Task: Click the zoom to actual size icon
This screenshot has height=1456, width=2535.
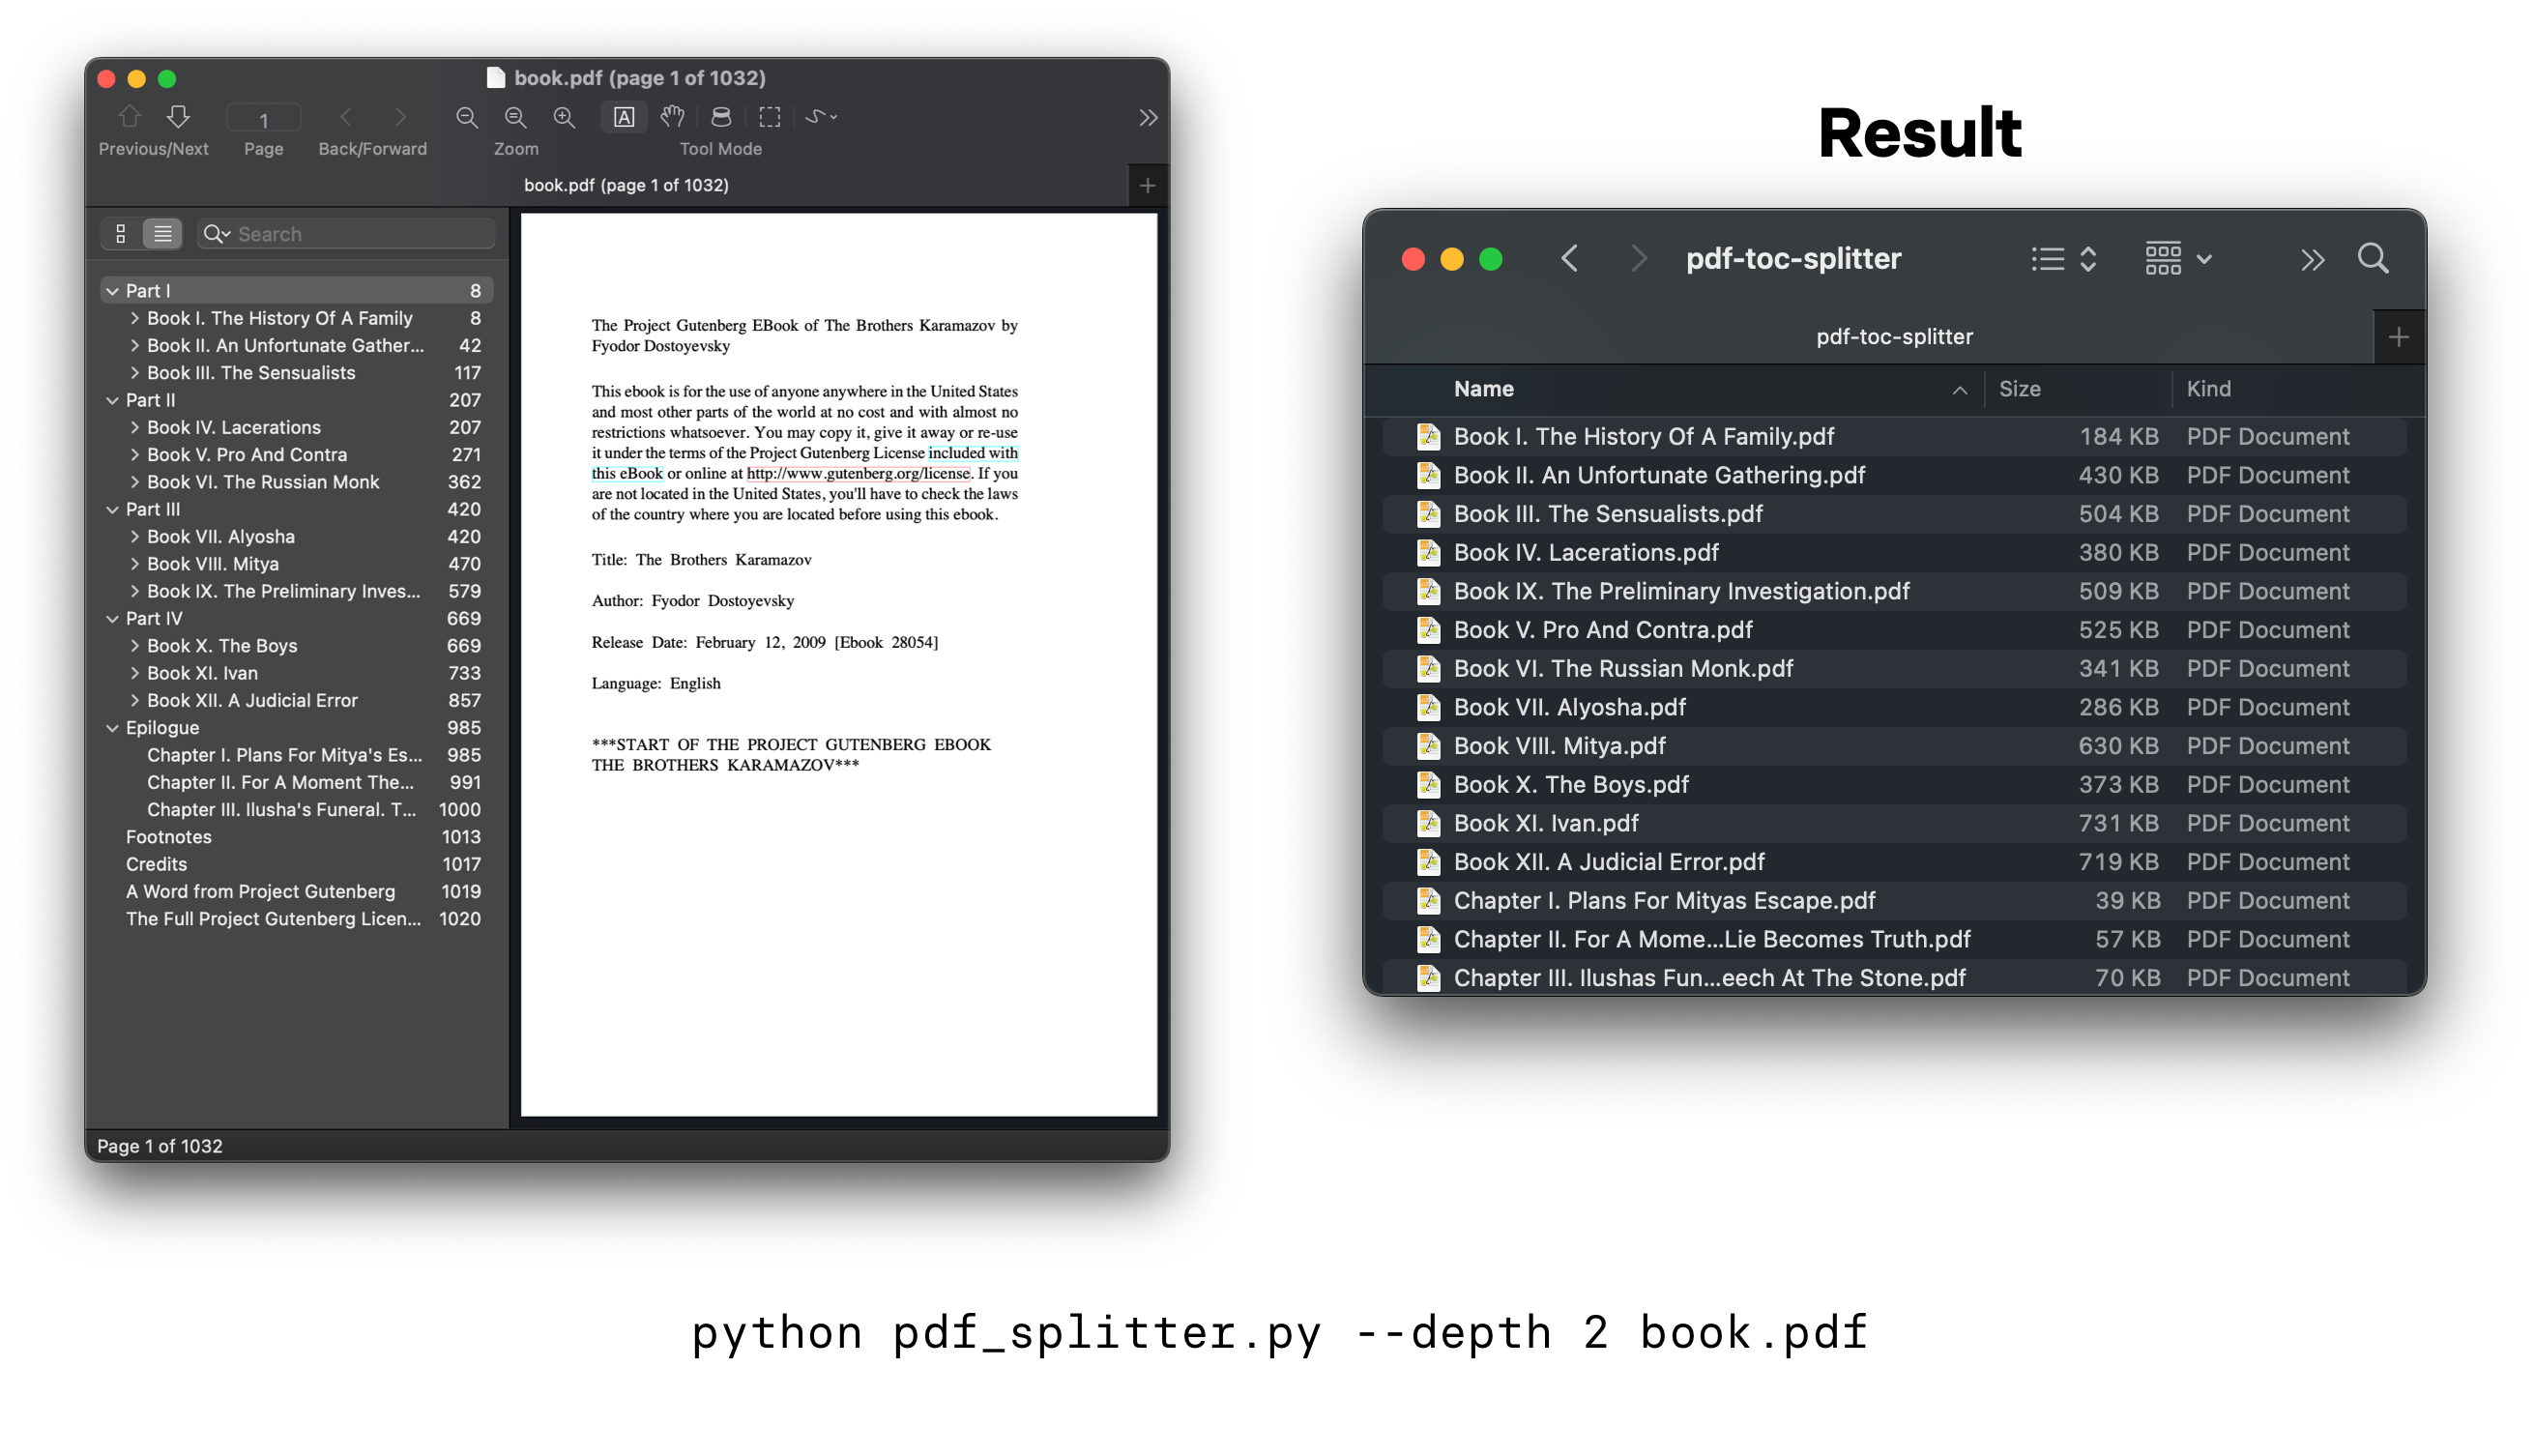Action: point(515,117)
